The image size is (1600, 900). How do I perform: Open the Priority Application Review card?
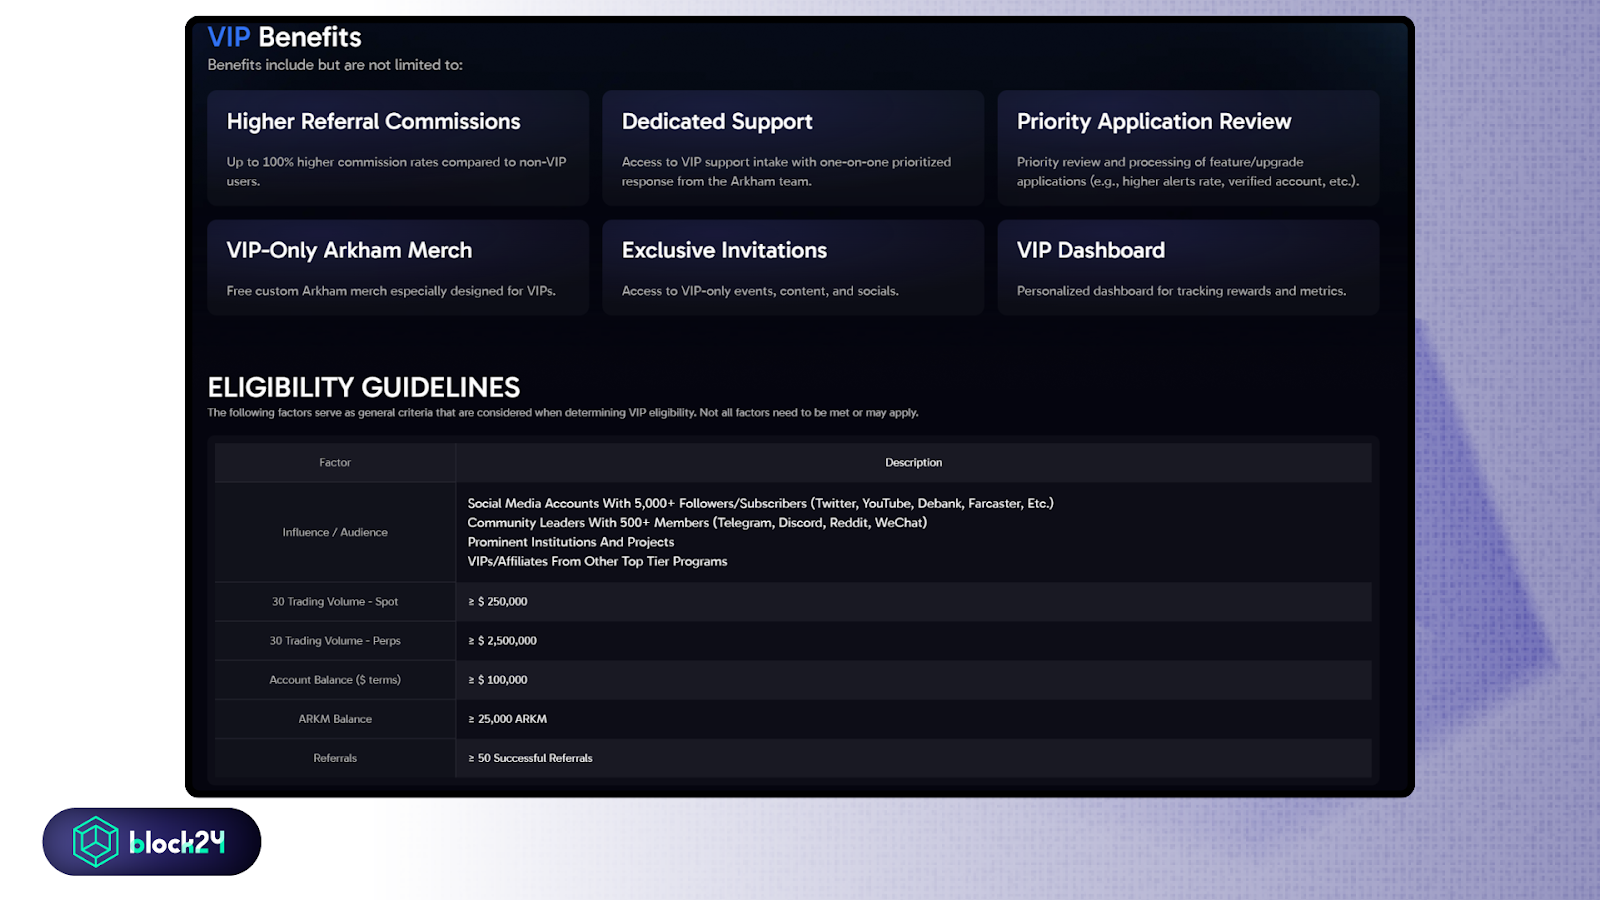pos(1188,148)
